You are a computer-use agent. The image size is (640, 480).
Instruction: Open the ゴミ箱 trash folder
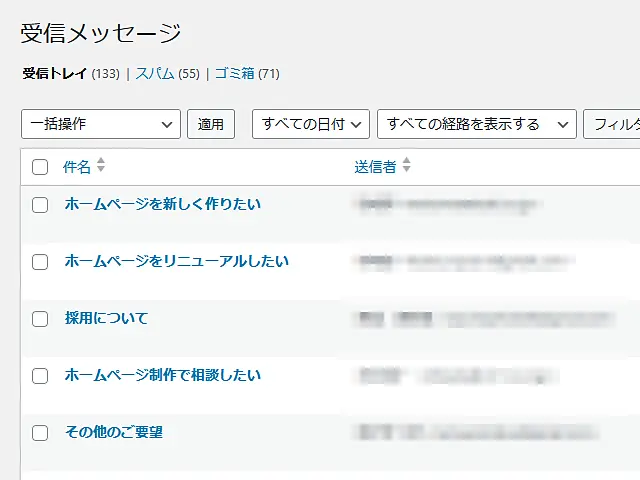(235, 74)
